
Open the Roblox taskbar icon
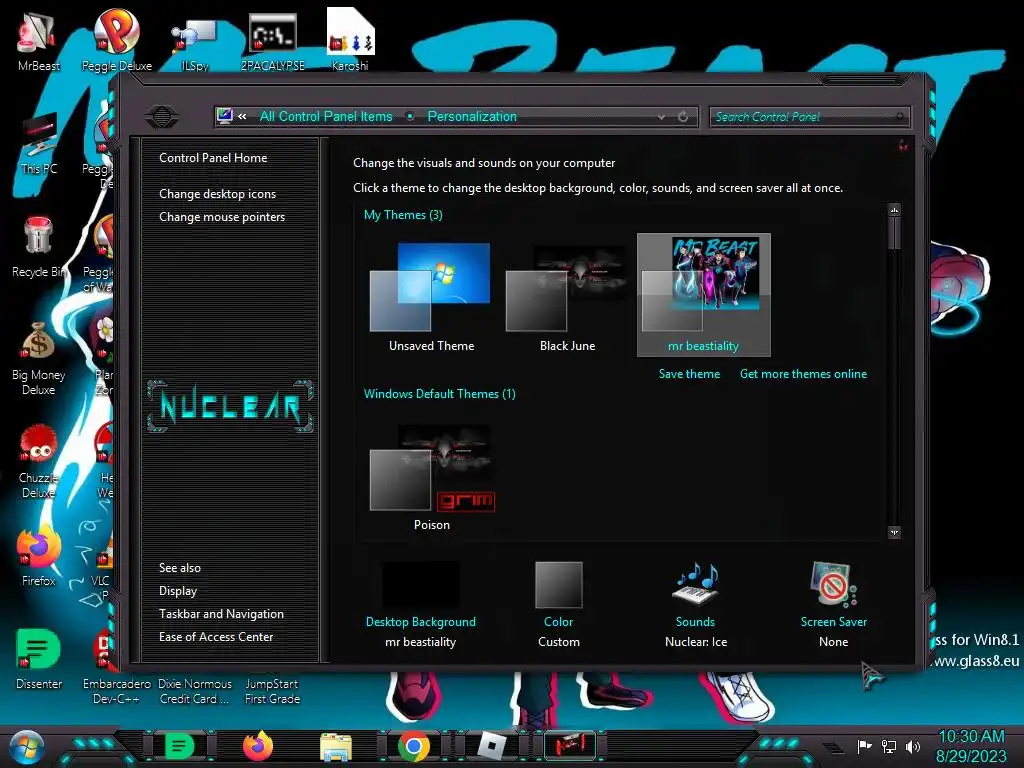[491, 746]
